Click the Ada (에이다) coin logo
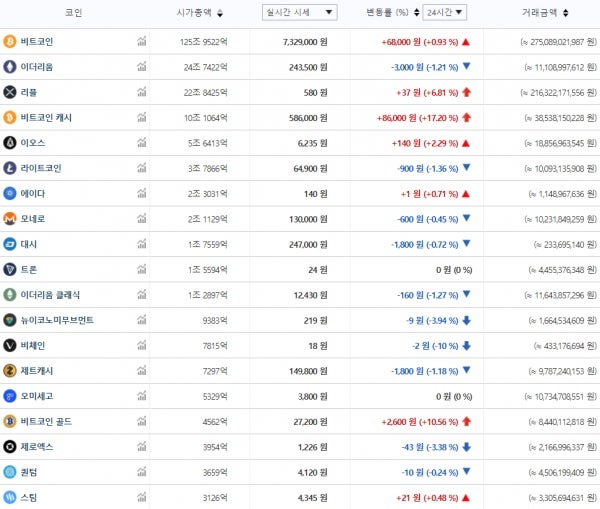This screenshot has height=509, width=600. [10, 193]
